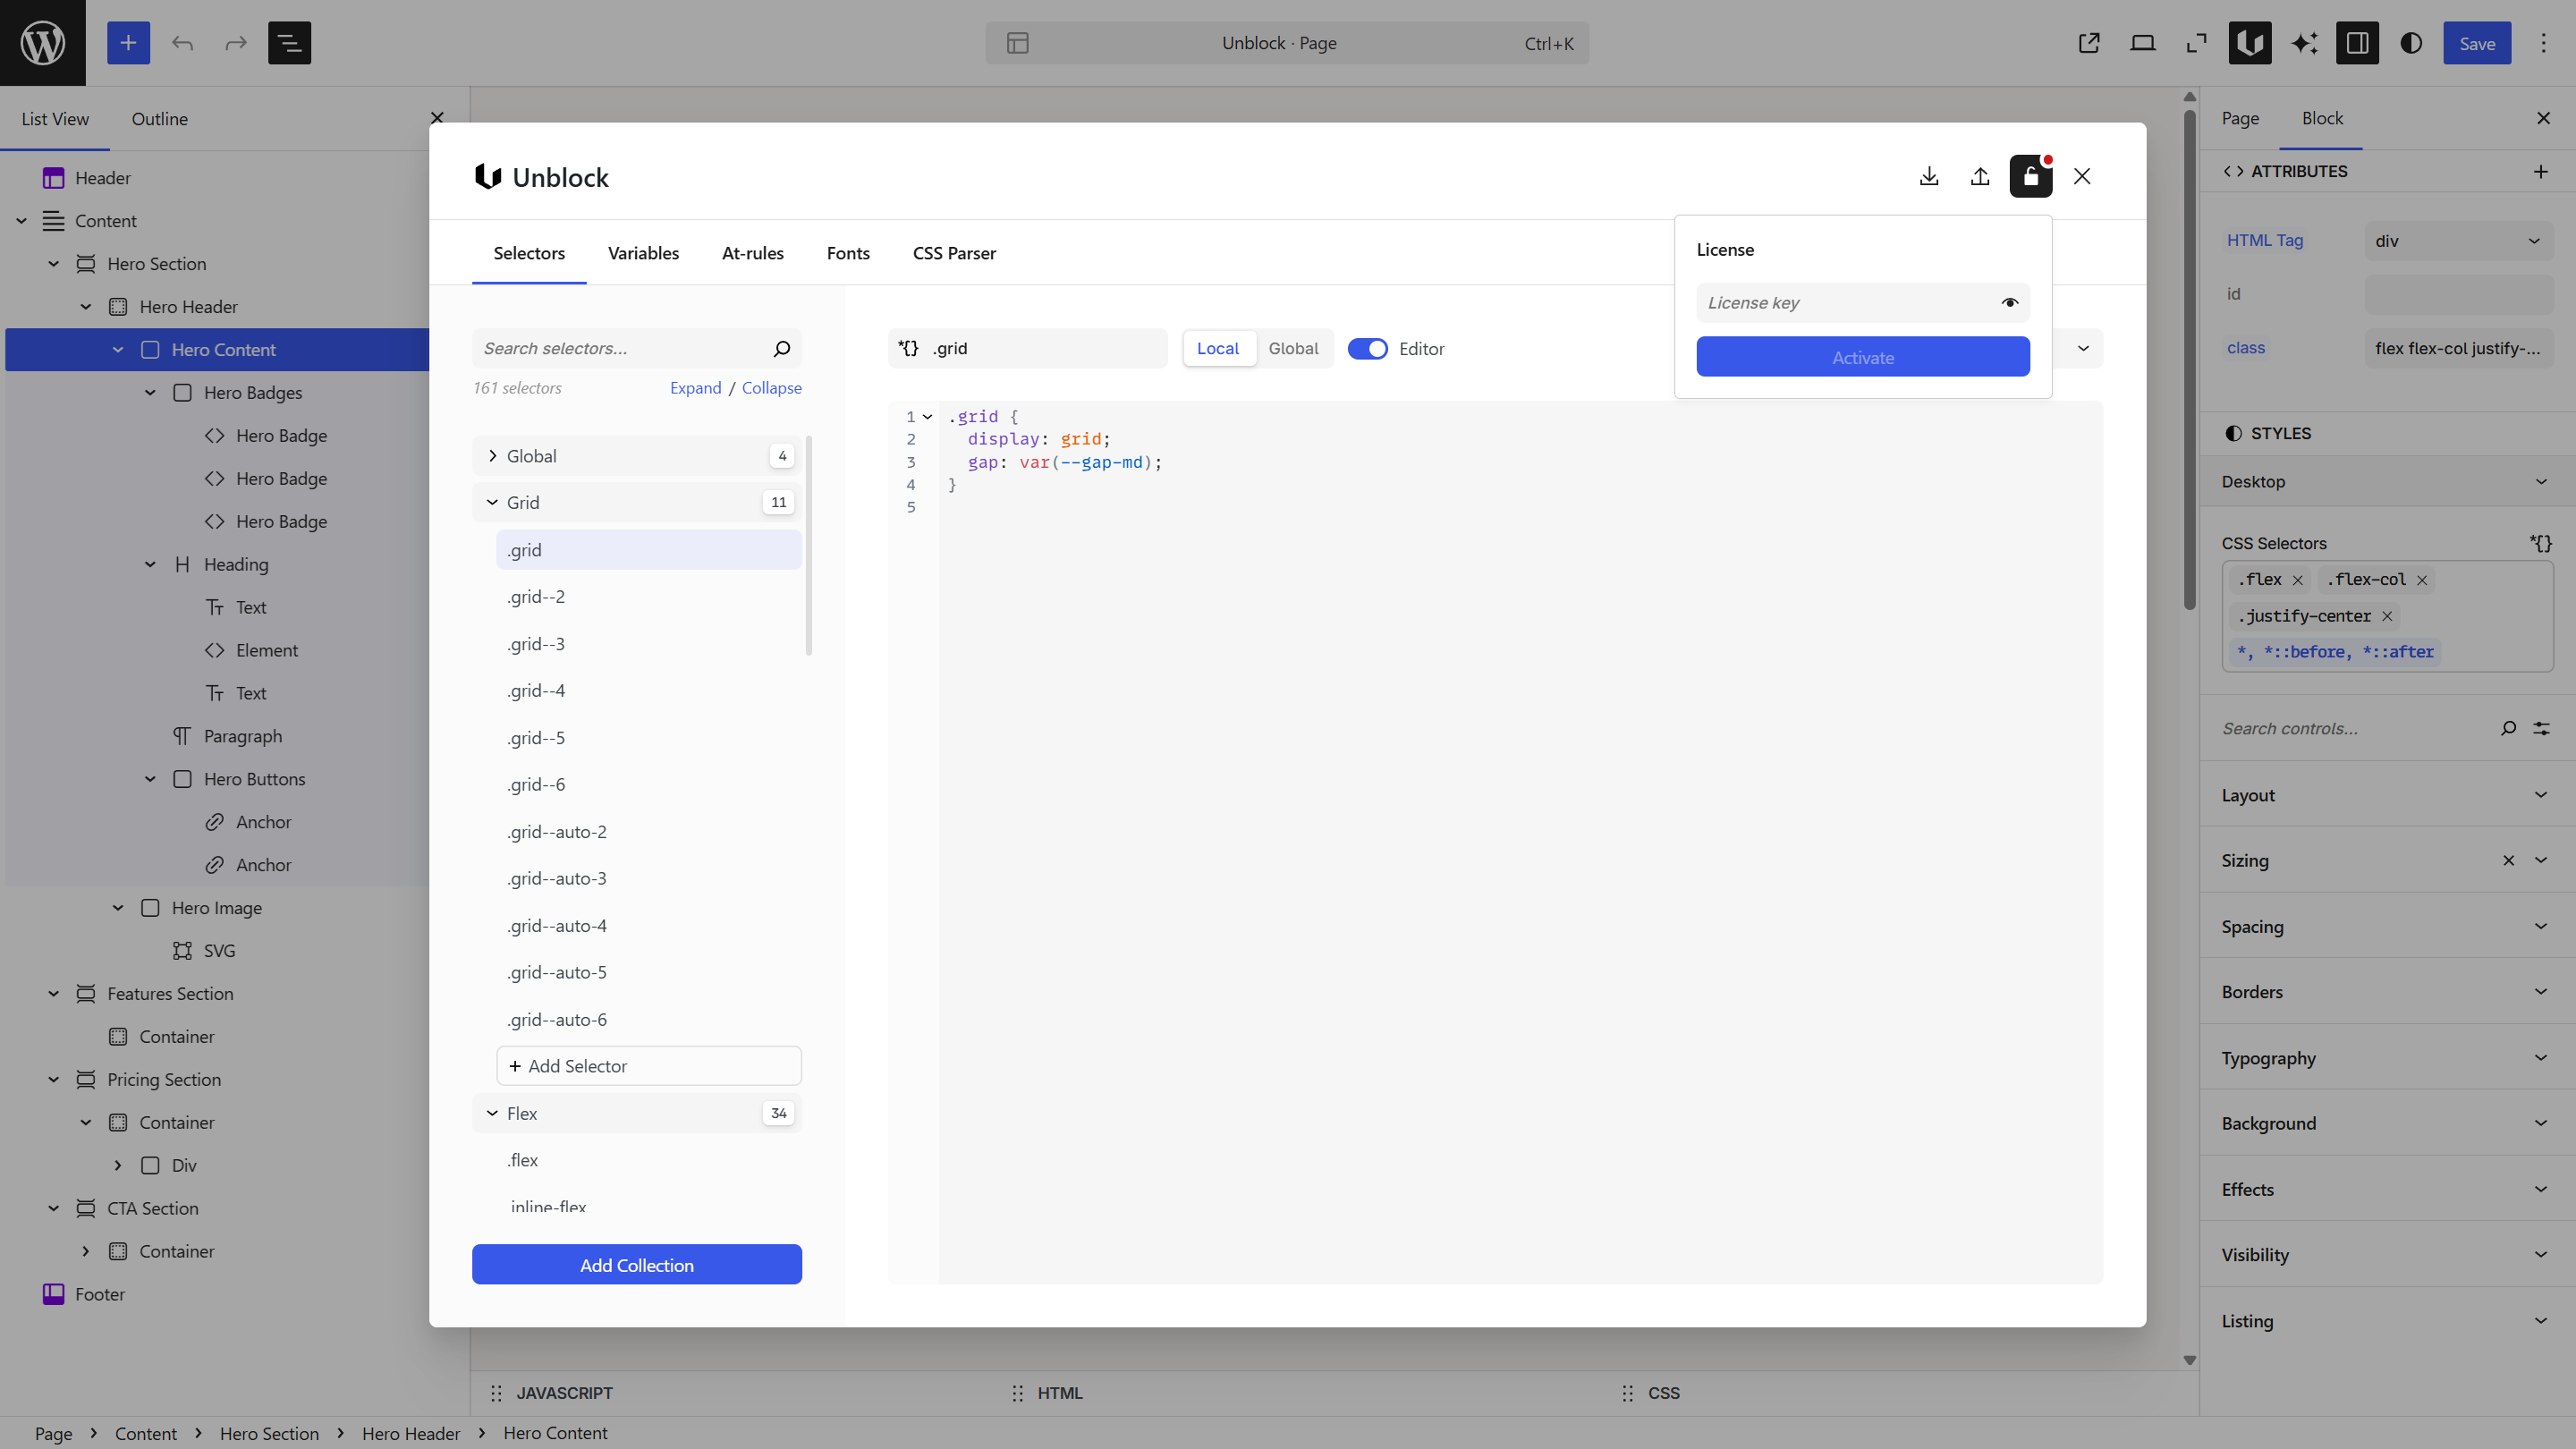Click the AI sparkles icon in the top bar
Viewport: 2576px width, 1449px height.
pos(2304,43)
